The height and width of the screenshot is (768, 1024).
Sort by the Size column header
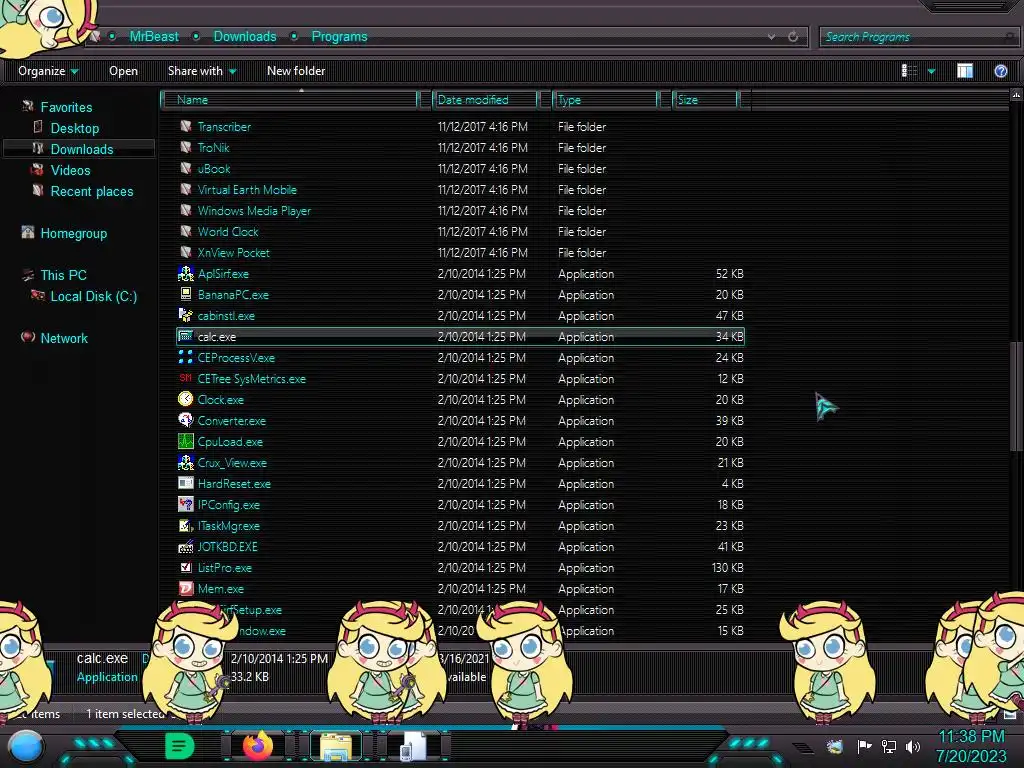(705, 99)
